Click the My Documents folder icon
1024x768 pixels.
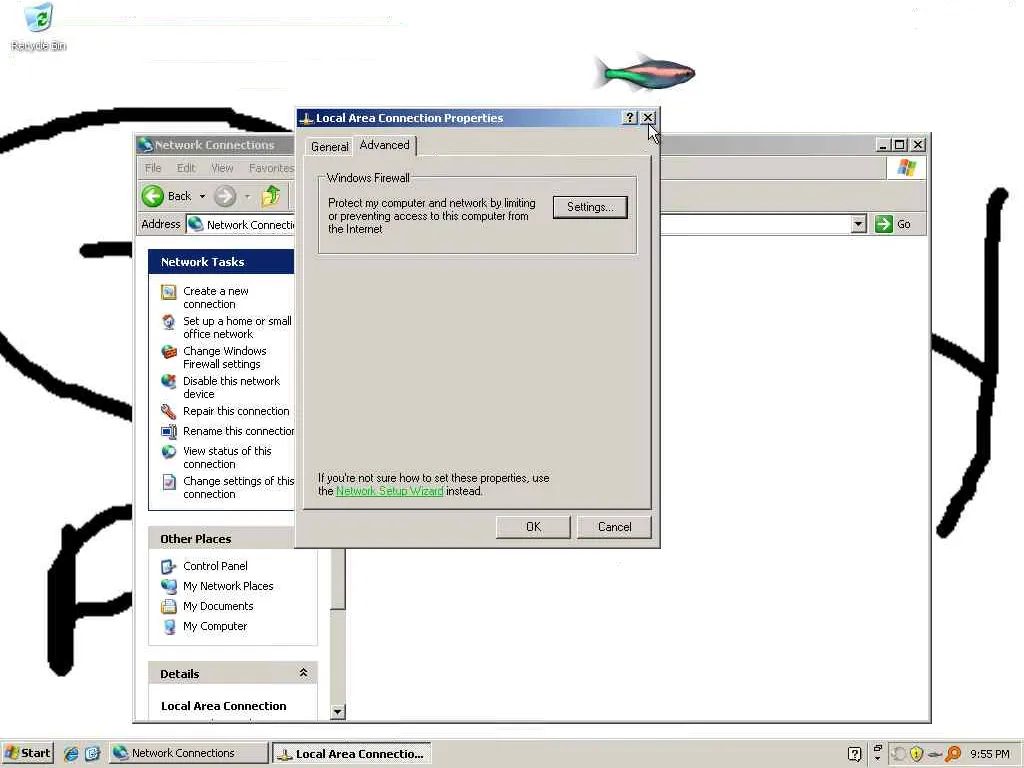click(168, 607)
